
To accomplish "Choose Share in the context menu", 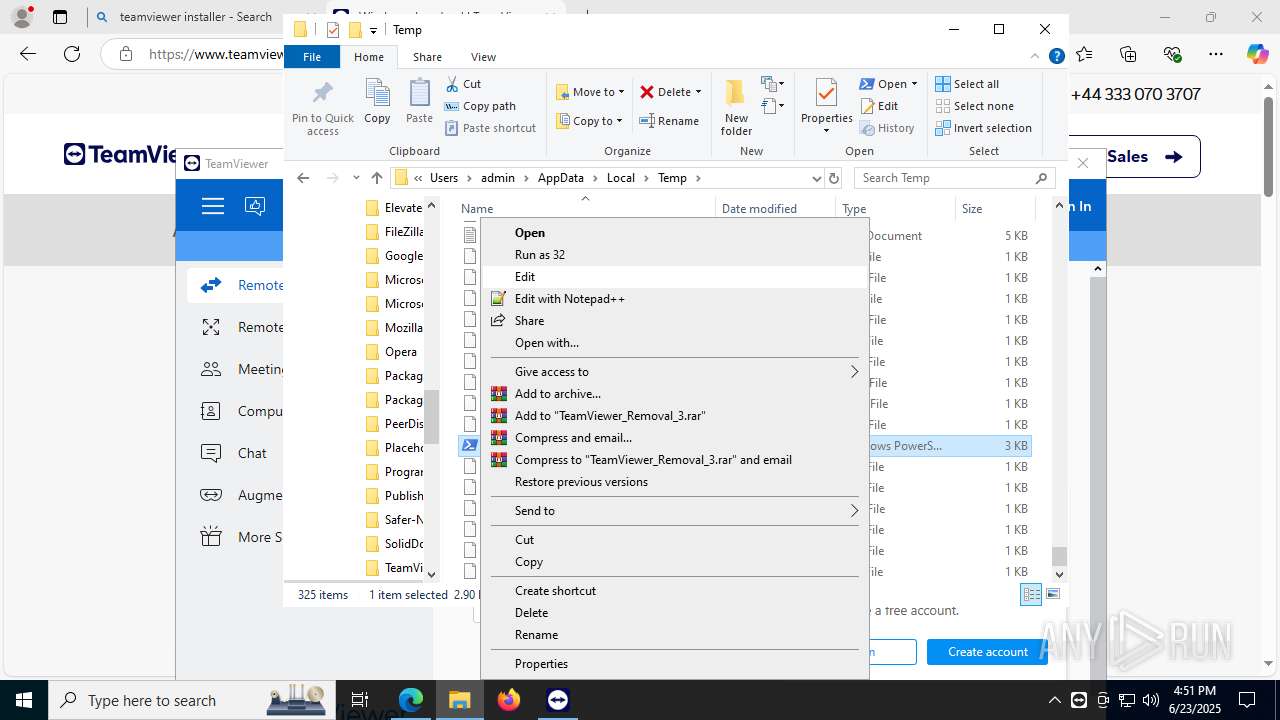I will pyautogui.click(x=674, y=320).
